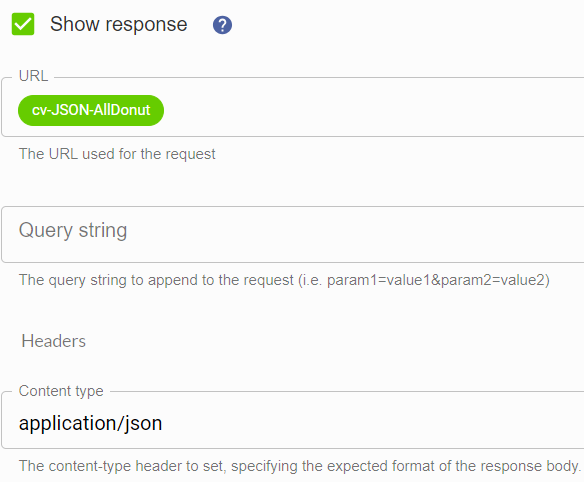The image size is (584, 482).
Task: Select the Headers section heading
Action: click(x=54, y=341)
